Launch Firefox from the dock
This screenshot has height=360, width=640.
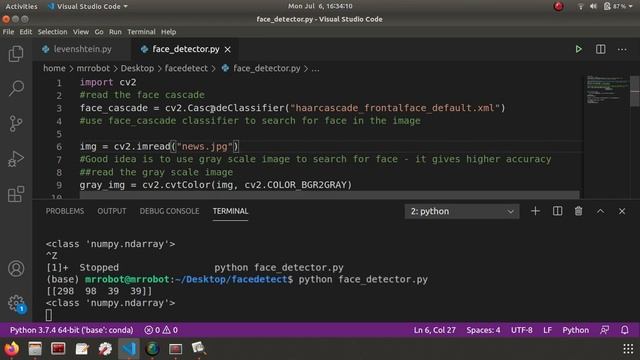(x=11, y=349)
